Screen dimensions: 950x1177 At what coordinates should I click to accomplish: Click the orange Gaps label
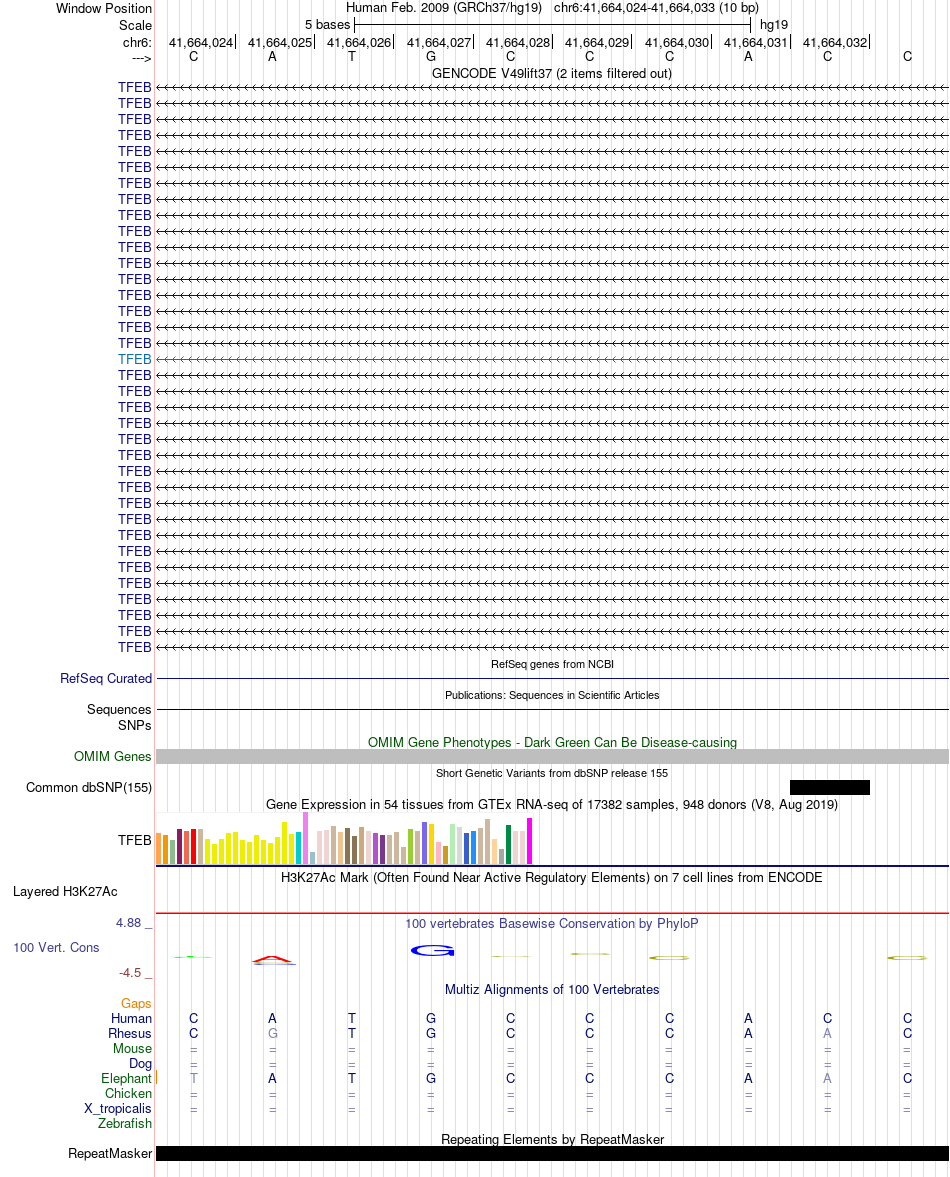coord(136,1004)
